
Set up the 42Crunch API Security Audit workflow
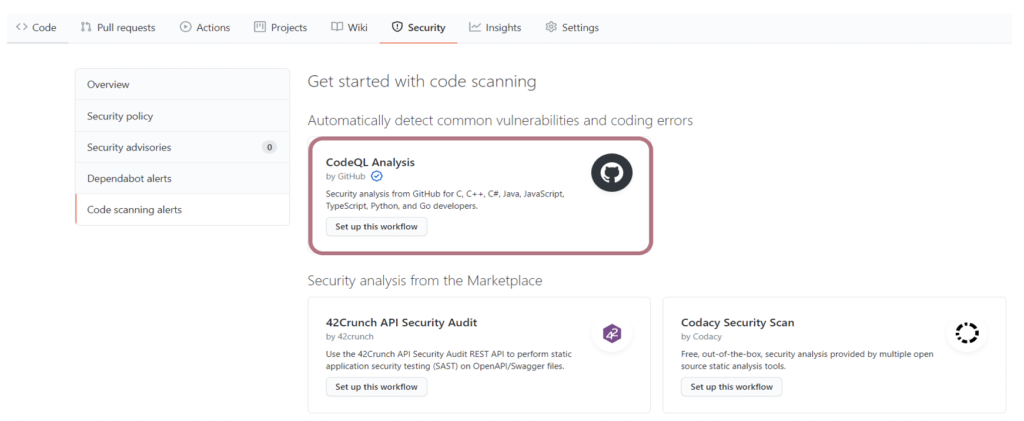pos(376,386)
